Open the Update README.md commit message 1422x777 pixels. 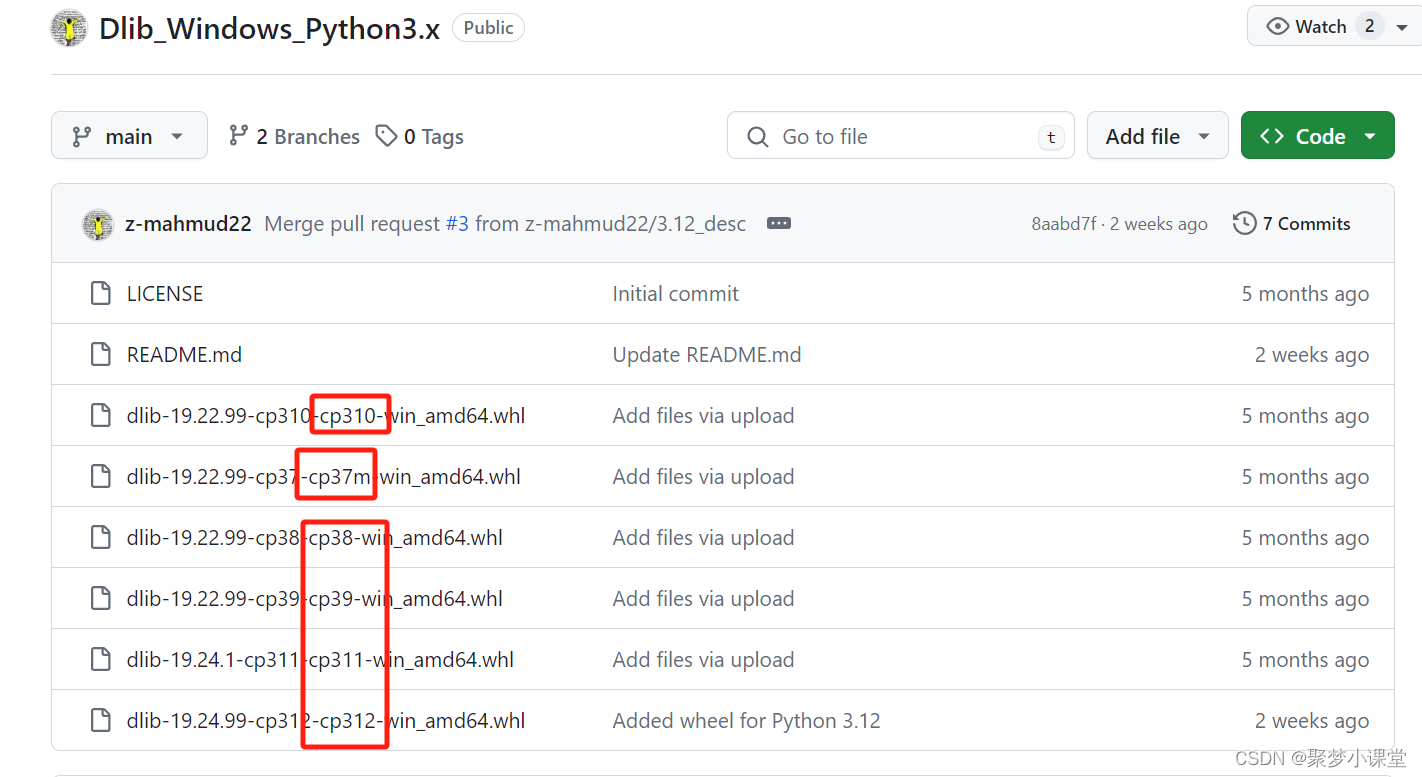[707, 354]
